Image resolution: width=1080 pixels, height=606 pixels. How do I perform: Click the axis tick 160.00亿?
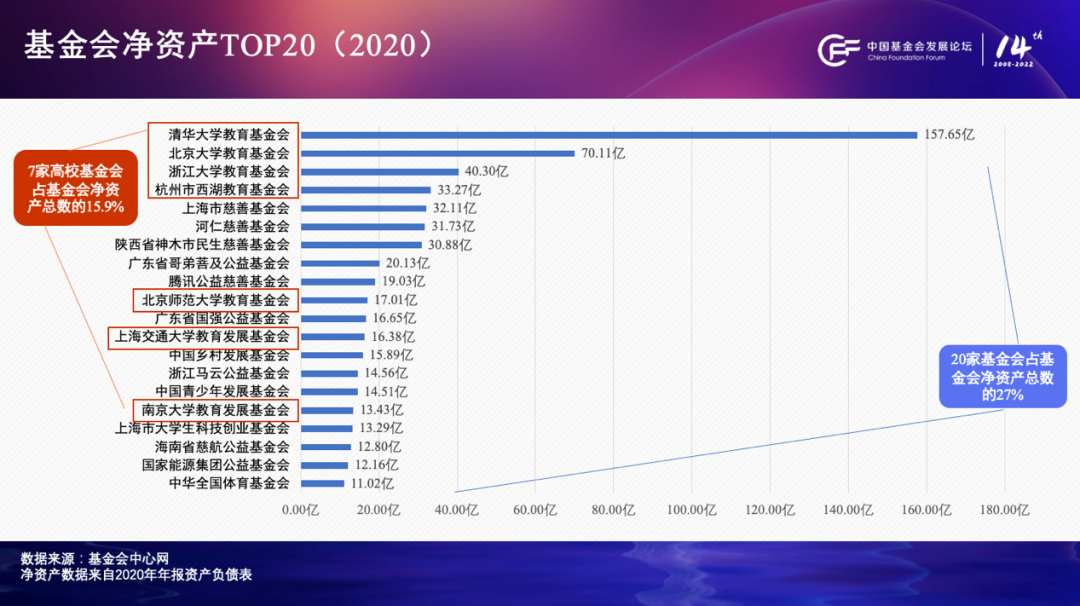coord(926,510)
